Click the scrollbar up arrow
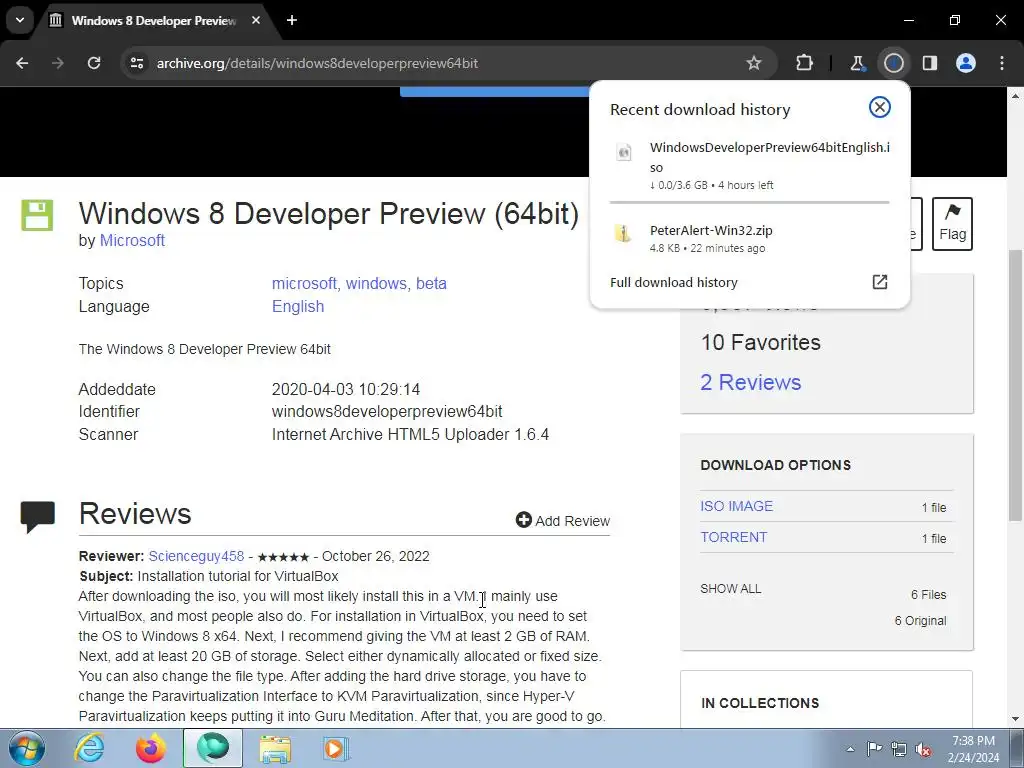 [x=1016, y=96]
